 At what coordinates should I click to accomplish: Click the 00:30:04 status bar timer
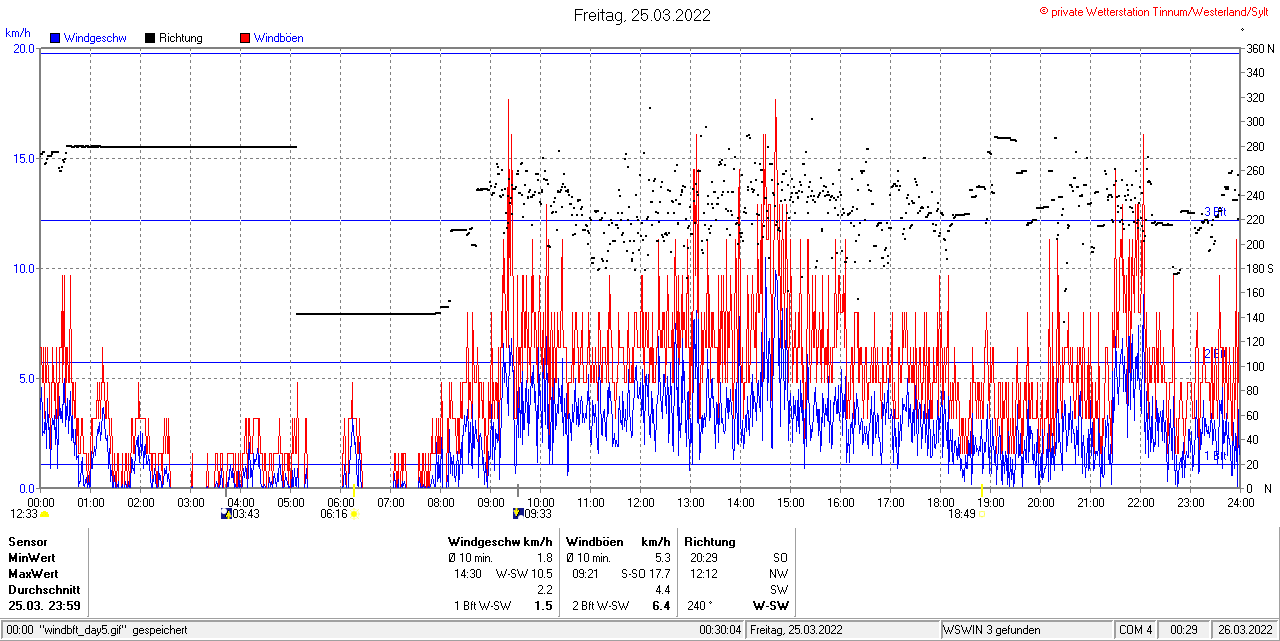[x=720, y=630]
